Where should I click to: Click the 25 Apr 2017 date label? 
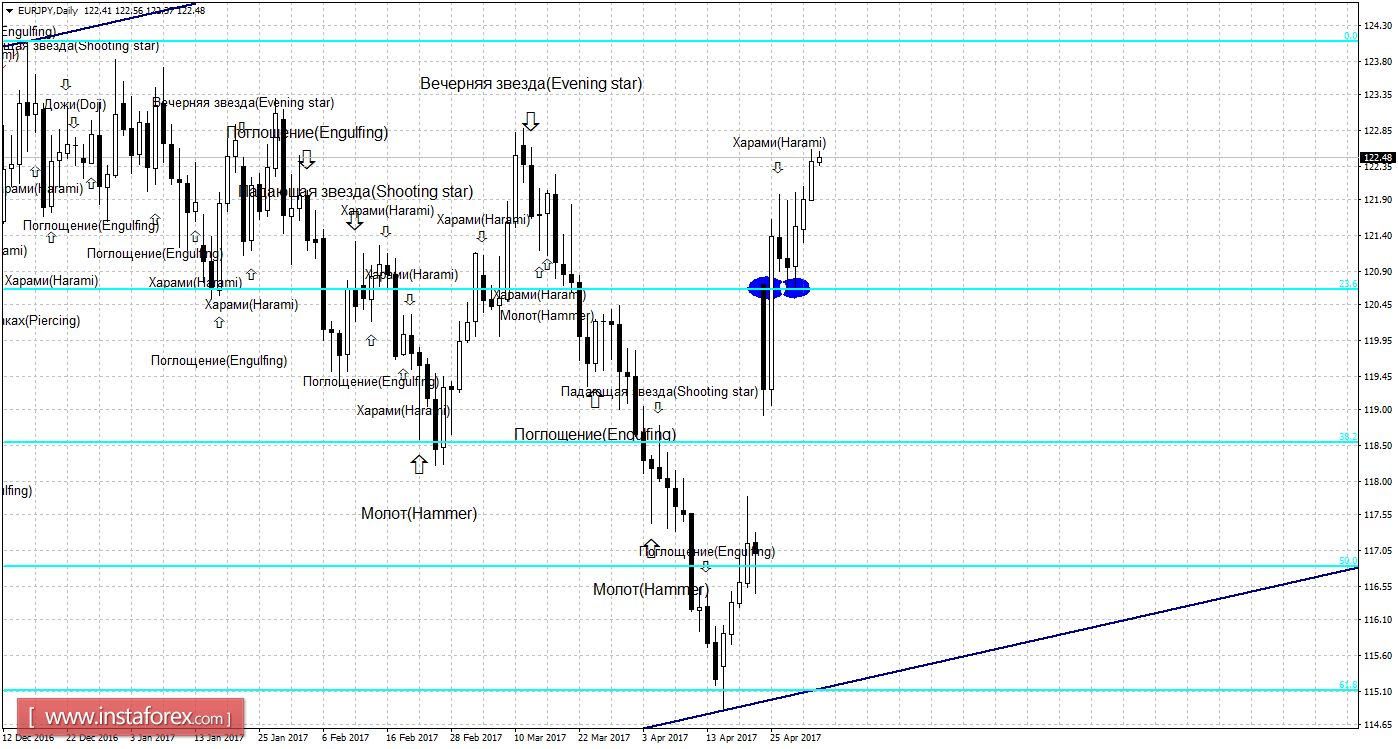[x=796, y=738]
